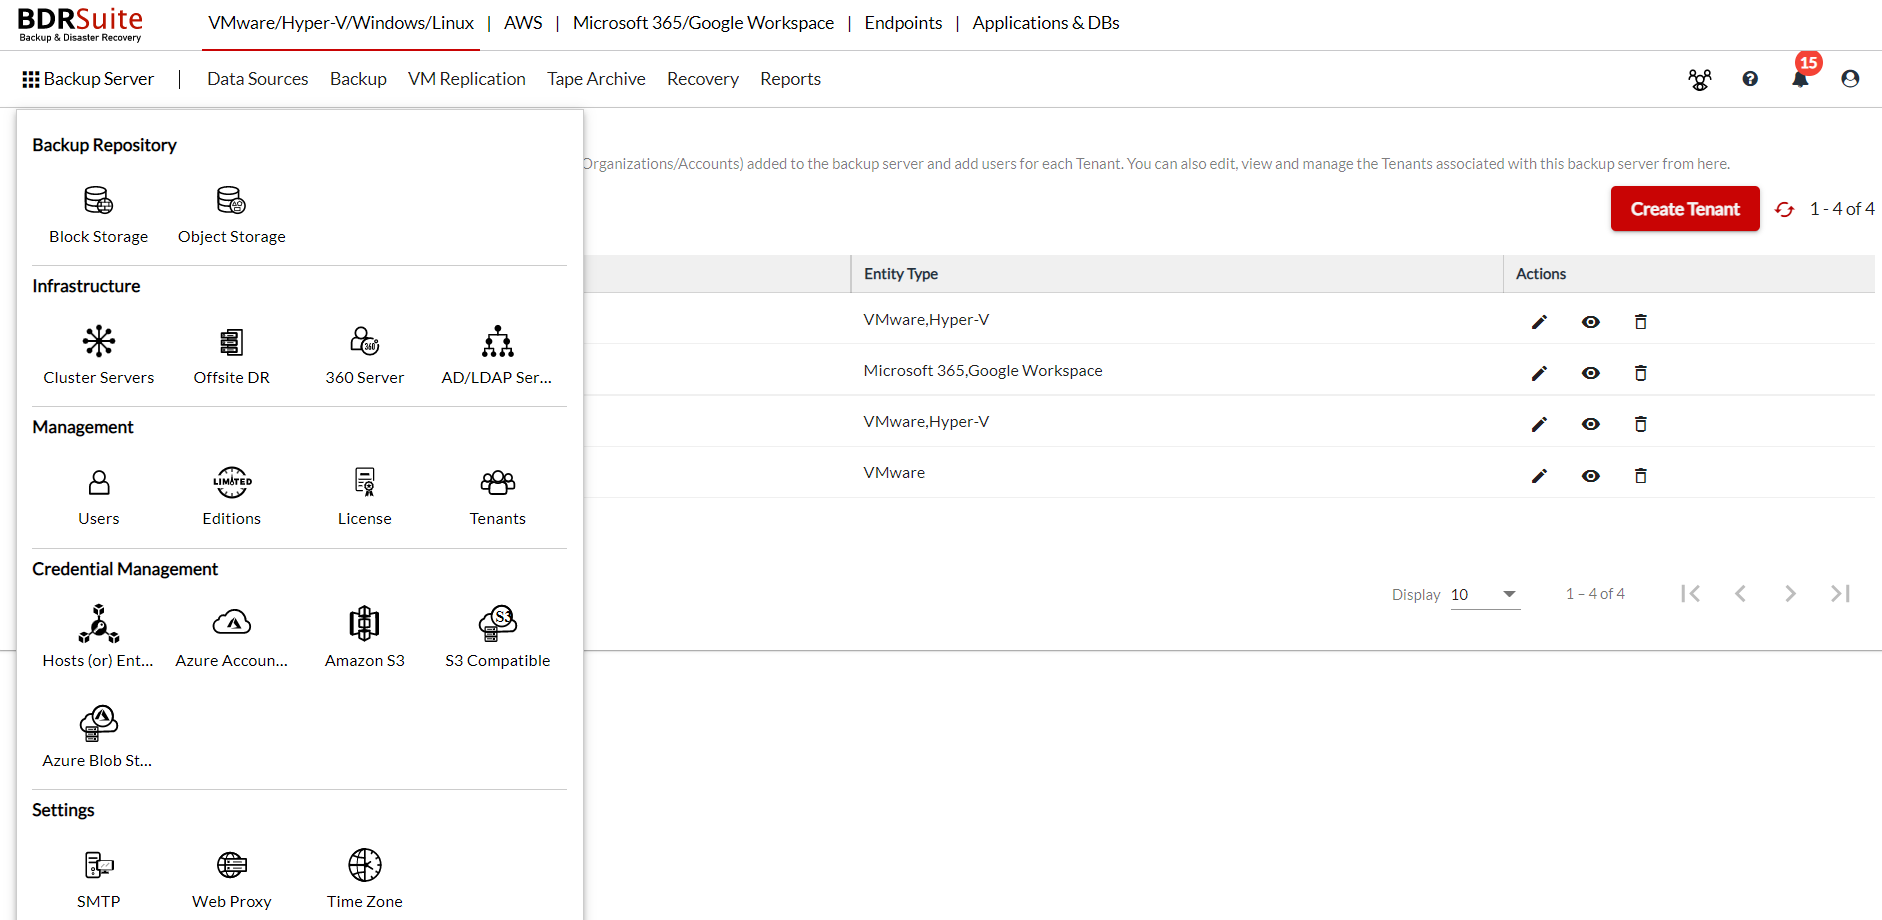1882x920 pixels.
Task: Open Azure Account credentials
Action: click(231, 638)
